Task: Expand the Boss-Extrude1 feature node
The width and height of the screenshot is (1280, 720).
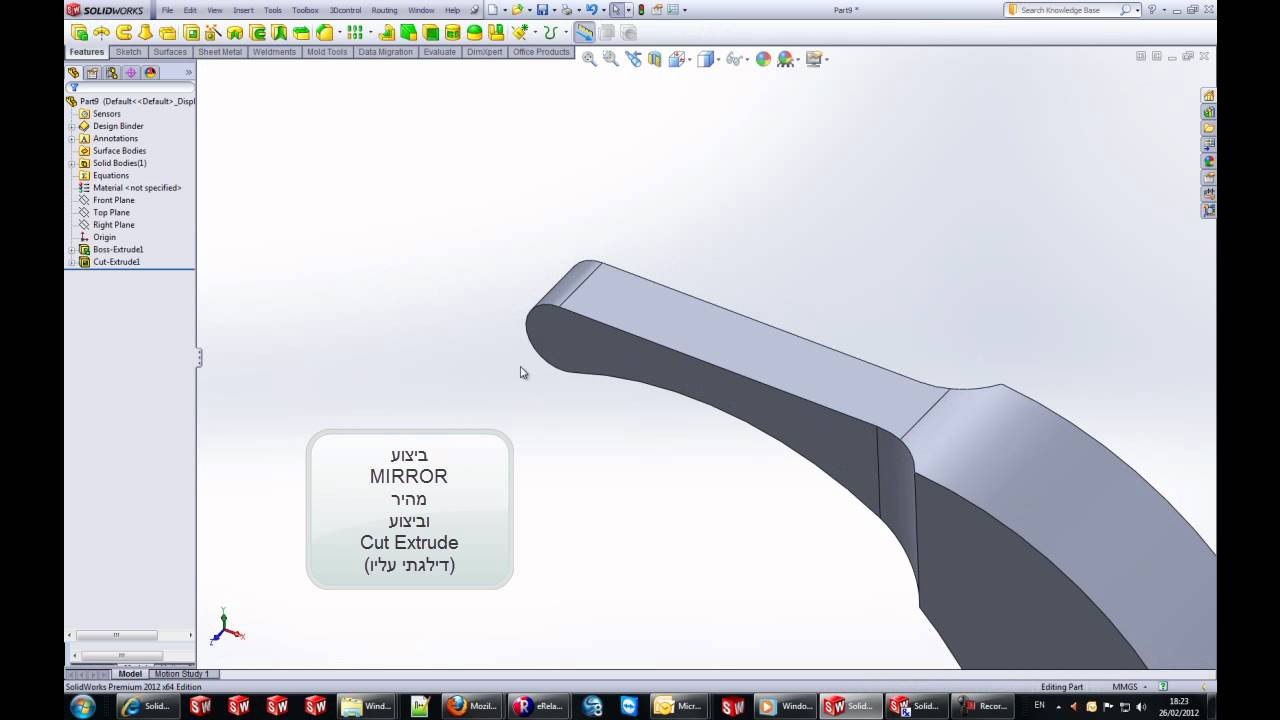Action: coord(72,250)
